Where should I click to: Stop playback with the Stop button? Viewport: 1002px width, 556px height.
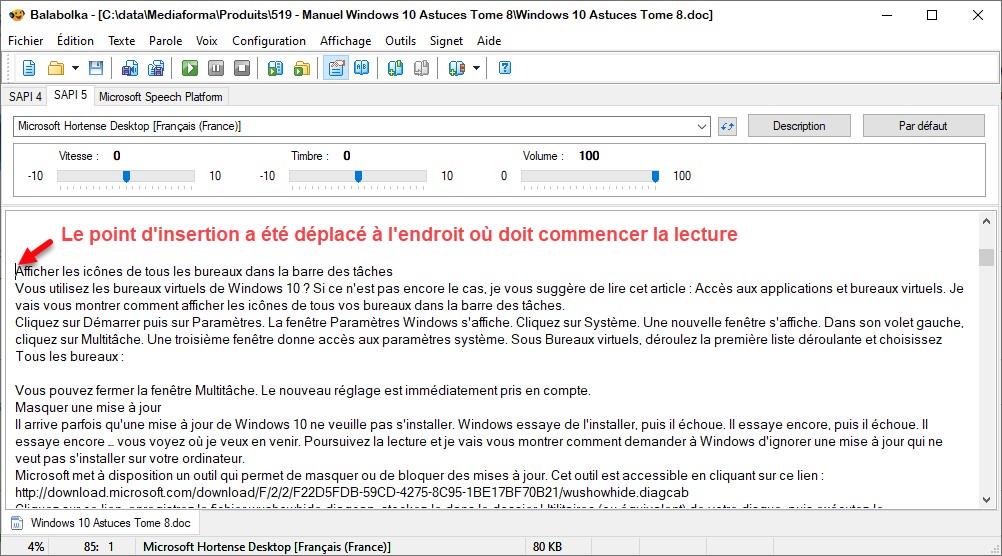241,68
